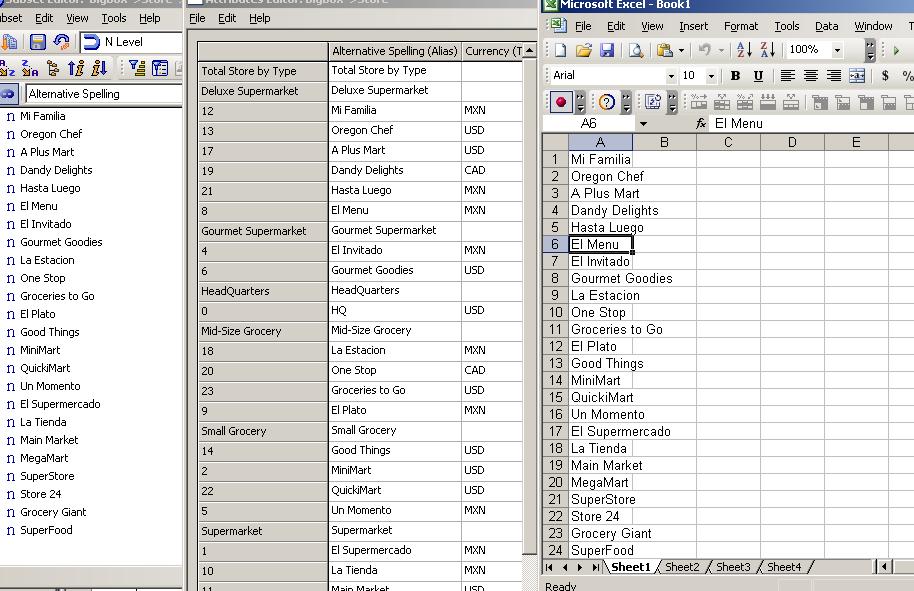Click the Save icon in the Subset Editor toolbar
This screenshot has width=914, height=591.
point(38,42)
